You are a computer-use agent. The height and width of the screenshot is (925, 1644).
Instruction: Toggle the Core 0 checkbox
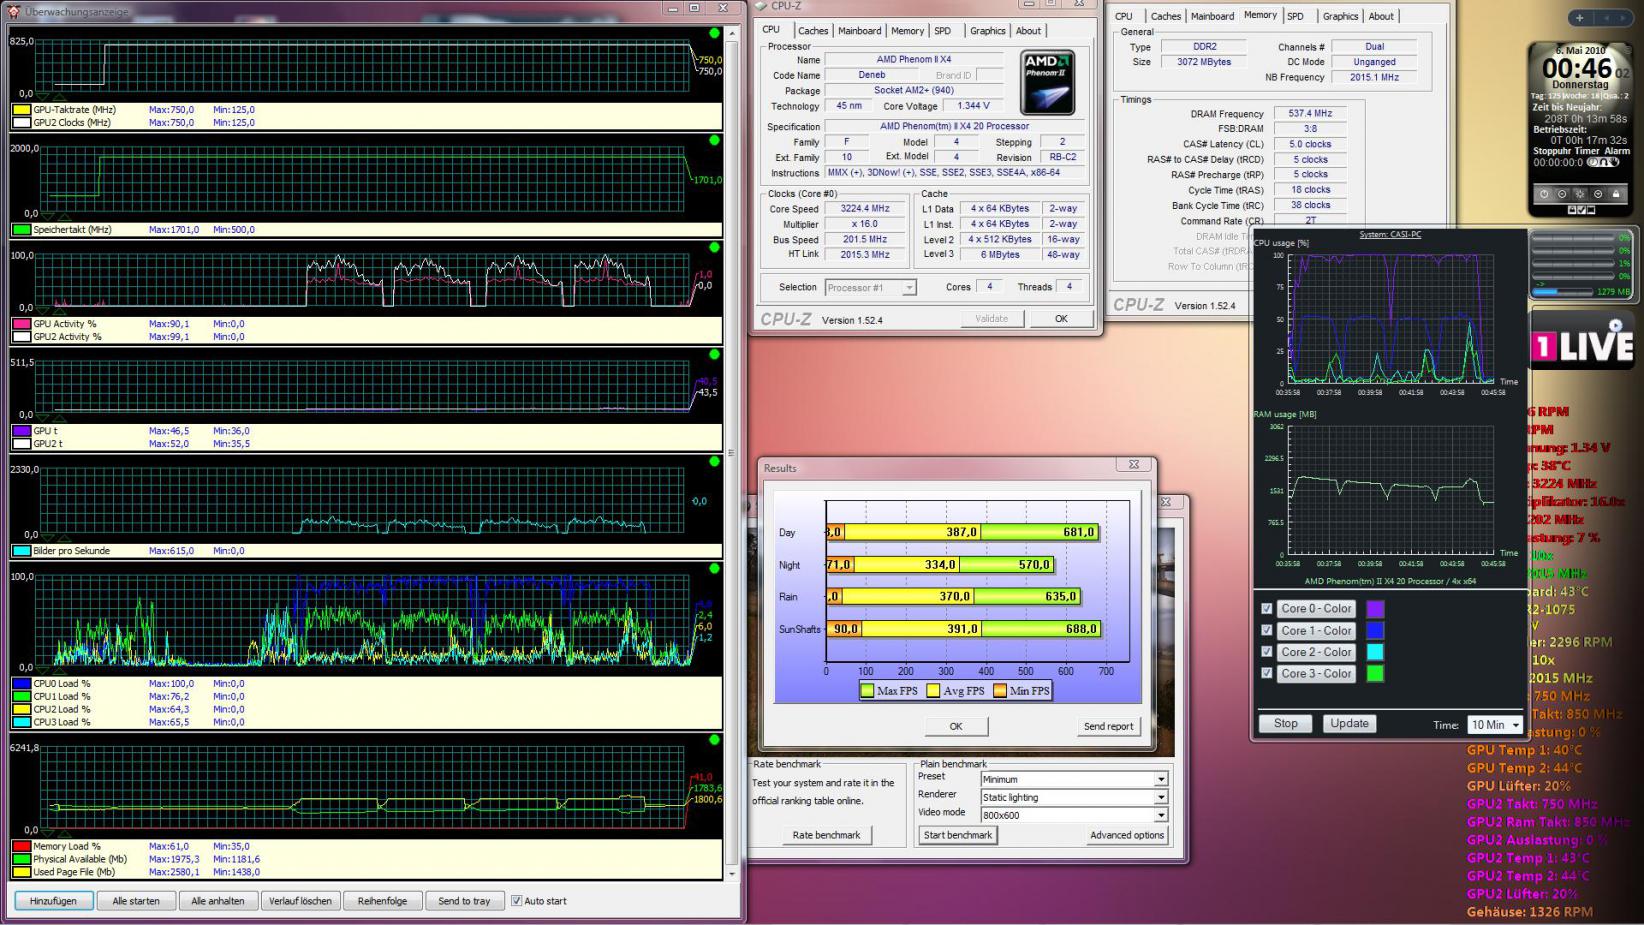[x=1267, y=609]
